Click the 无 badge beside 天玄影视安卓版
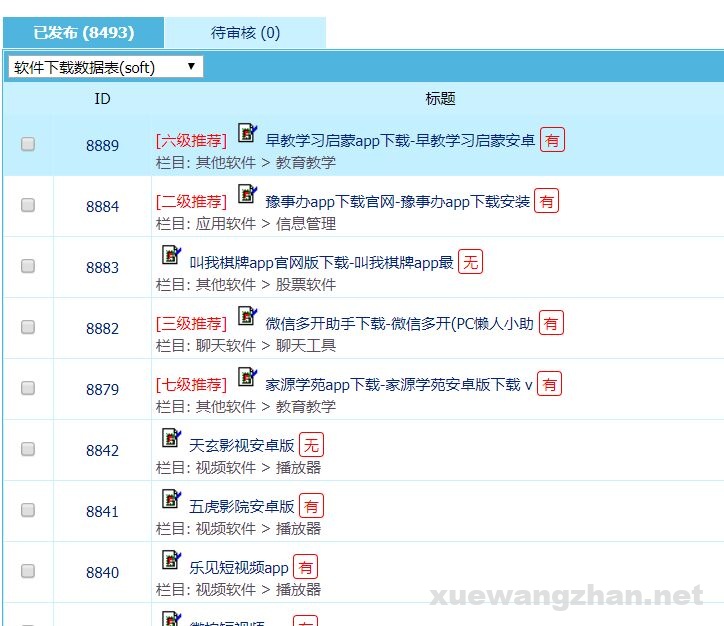Screen dimensions: 724x626 [x=311, y=444]
